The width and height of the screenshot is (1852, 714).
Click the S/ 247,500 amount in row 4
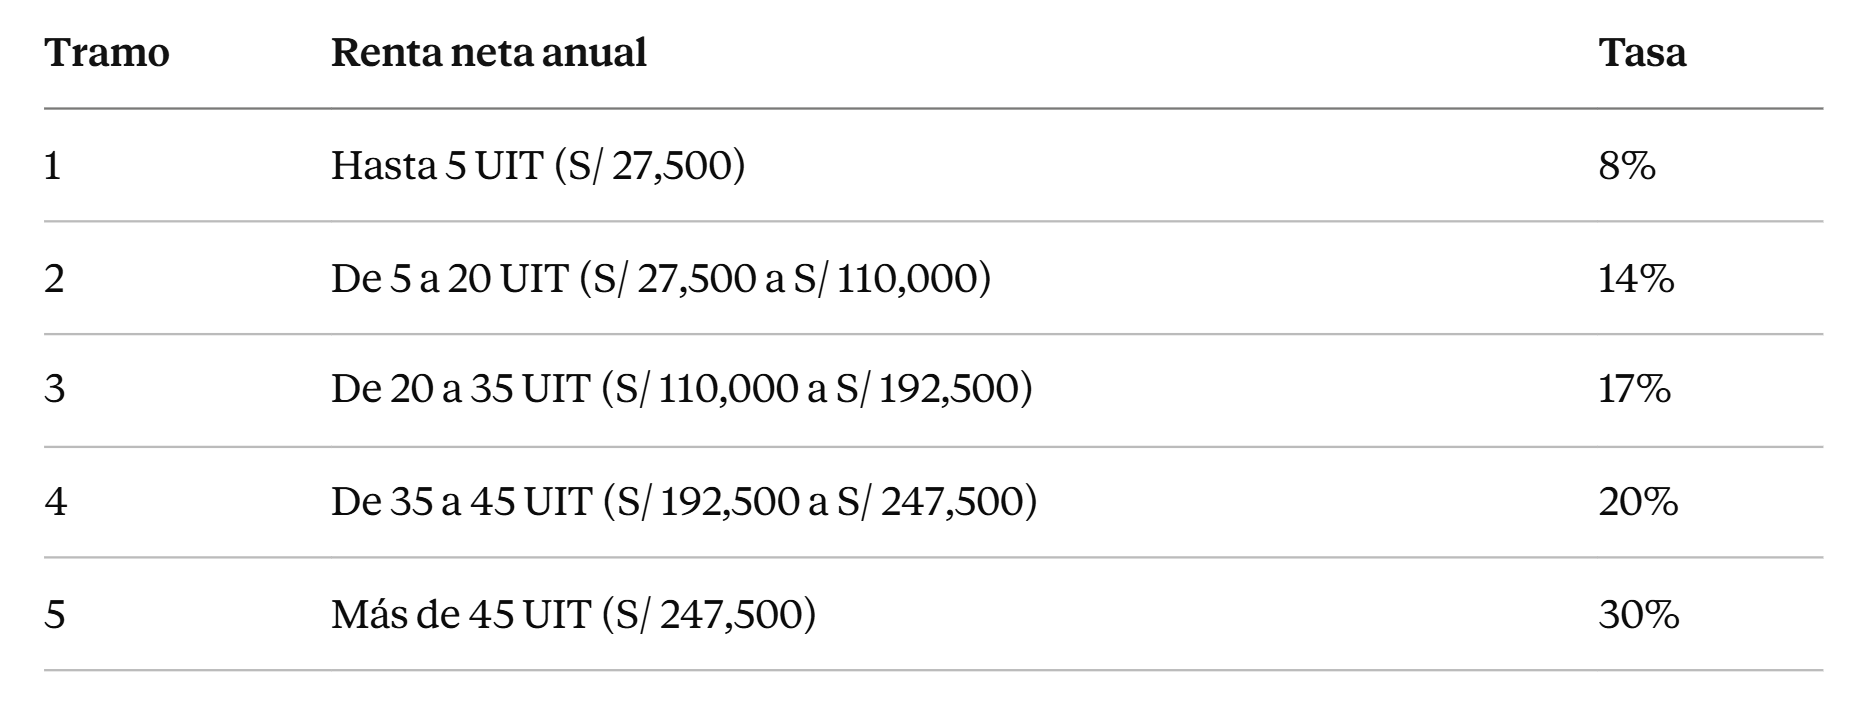pos(928,501)
